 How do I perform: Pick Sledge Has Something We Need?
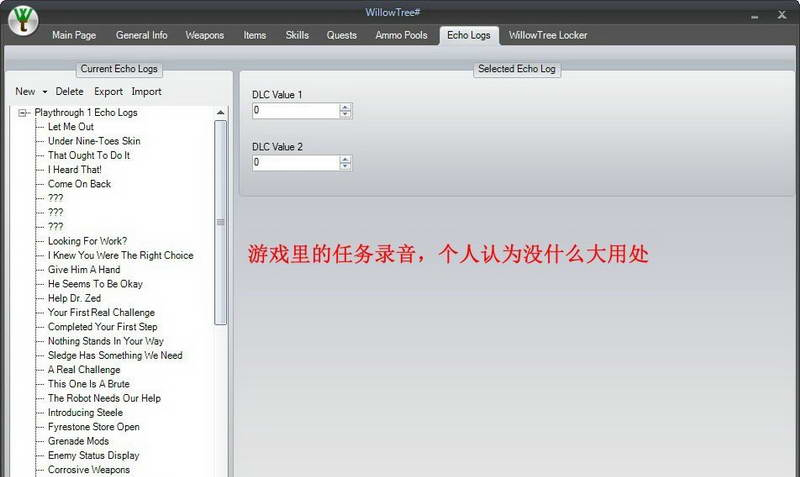pyautogui.click(x=115, y=355)
